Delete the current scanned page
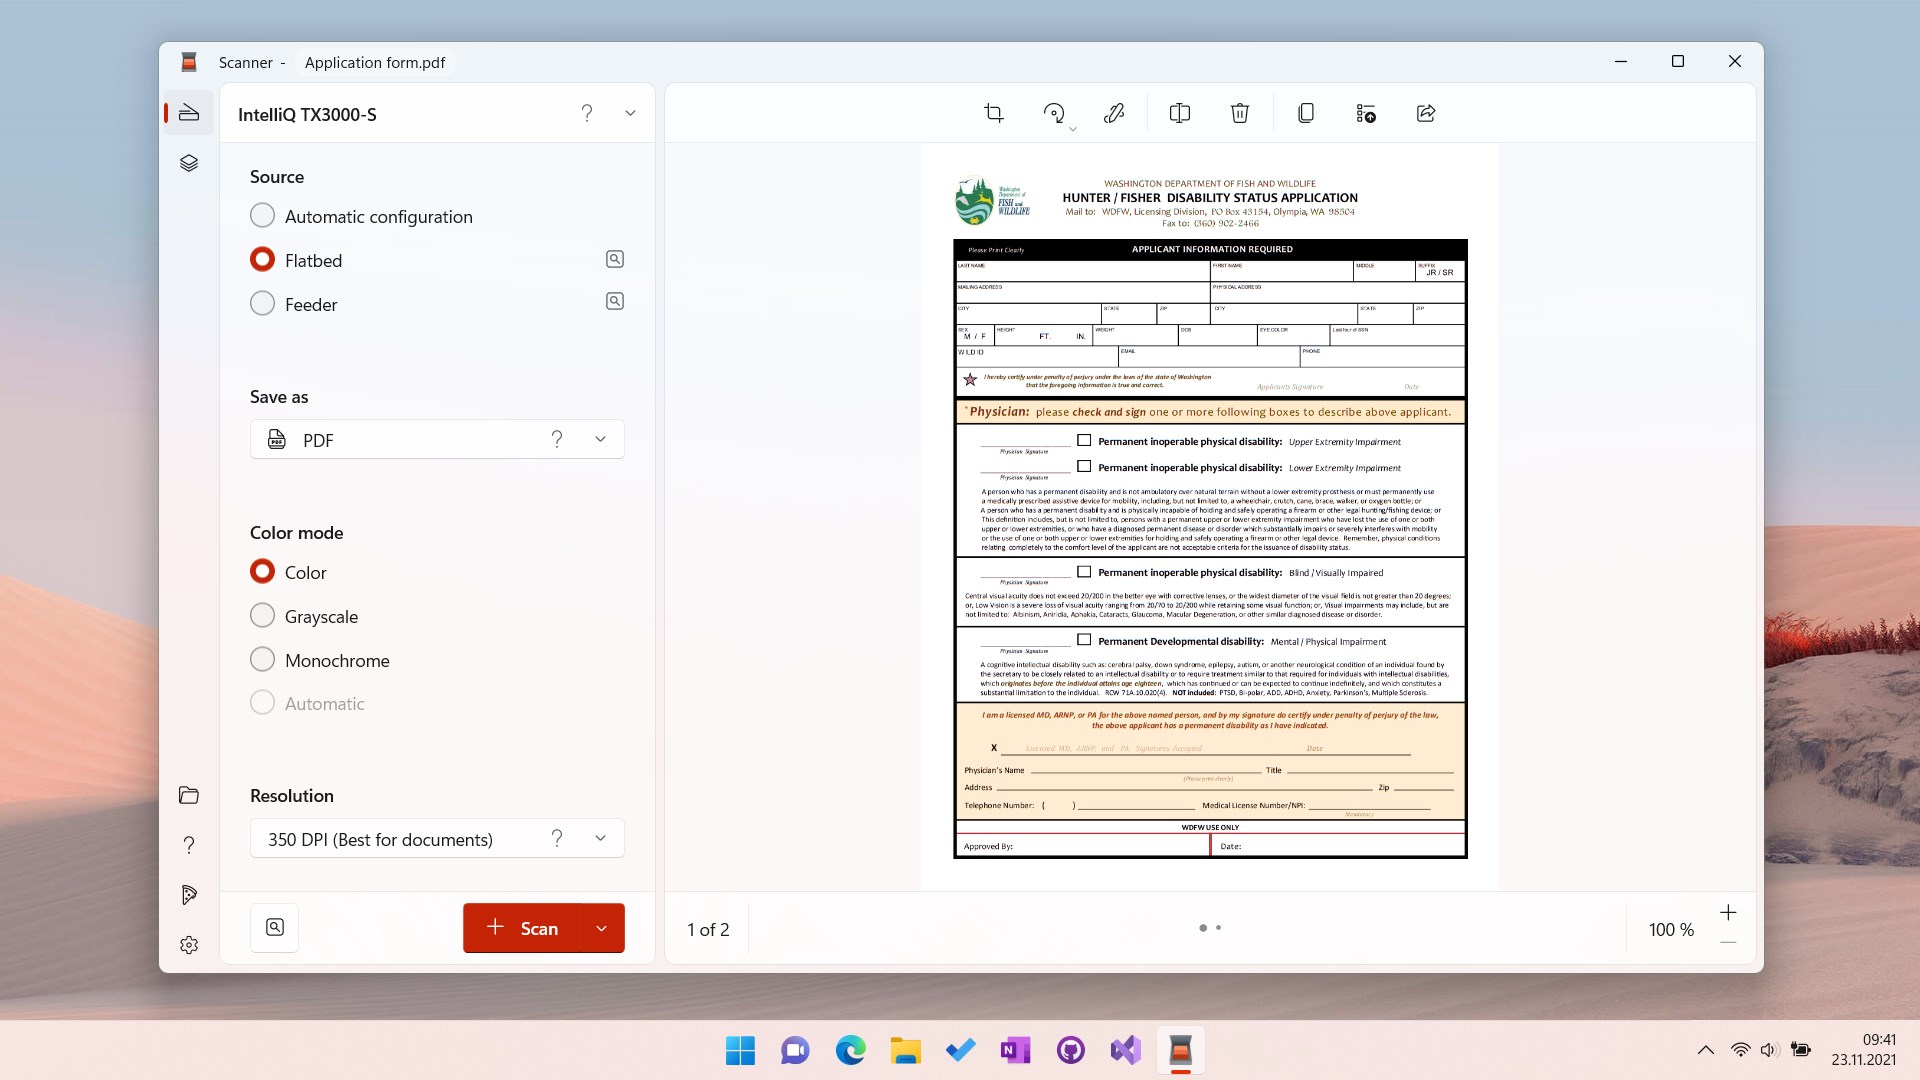1920x1080 pixels. (x=1240, y=113)
